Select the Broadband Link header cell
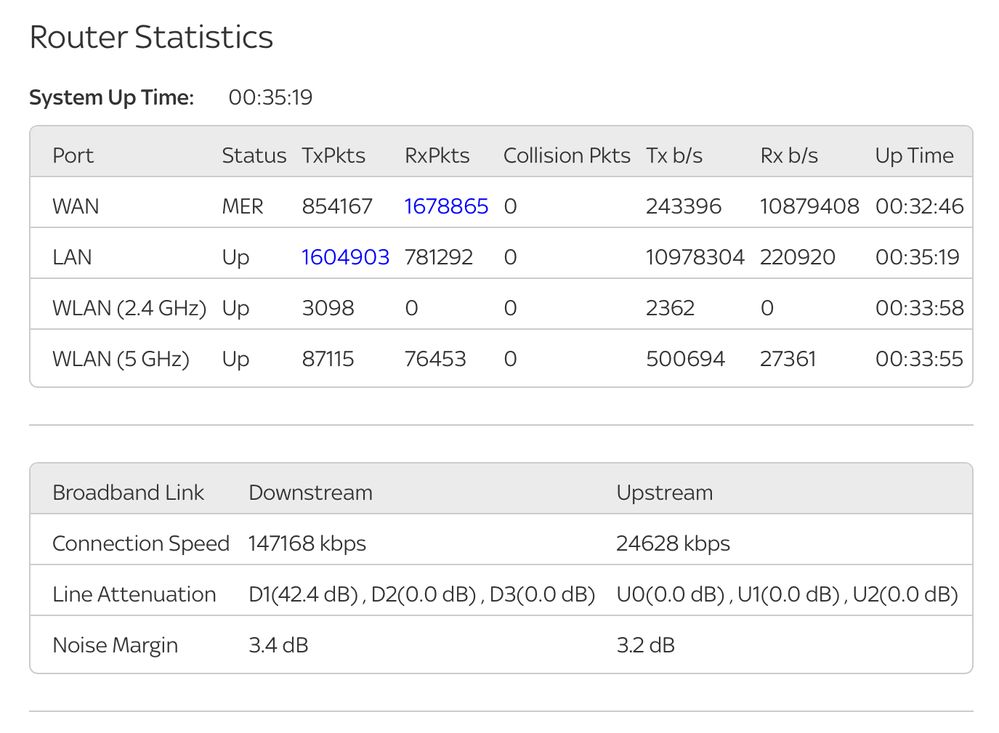 [128, 492]
